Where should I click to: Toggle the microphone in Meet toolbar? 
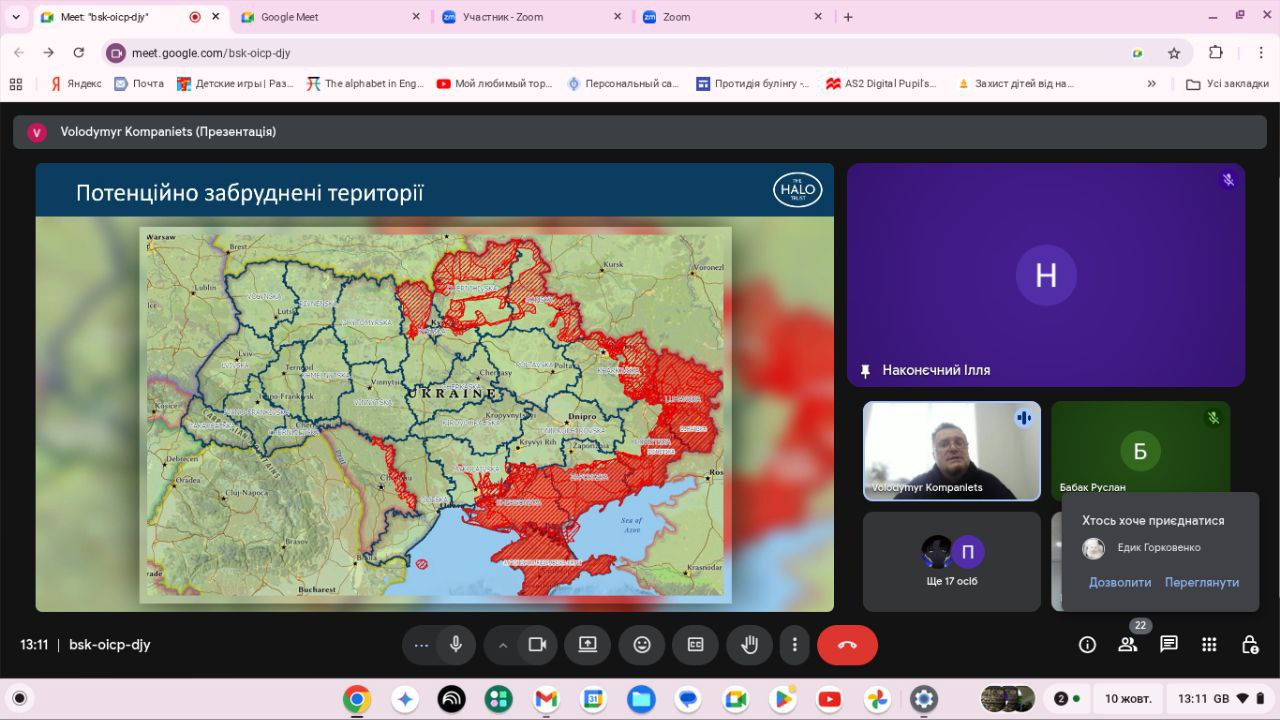pyautogui.click(x=456, y=645)
